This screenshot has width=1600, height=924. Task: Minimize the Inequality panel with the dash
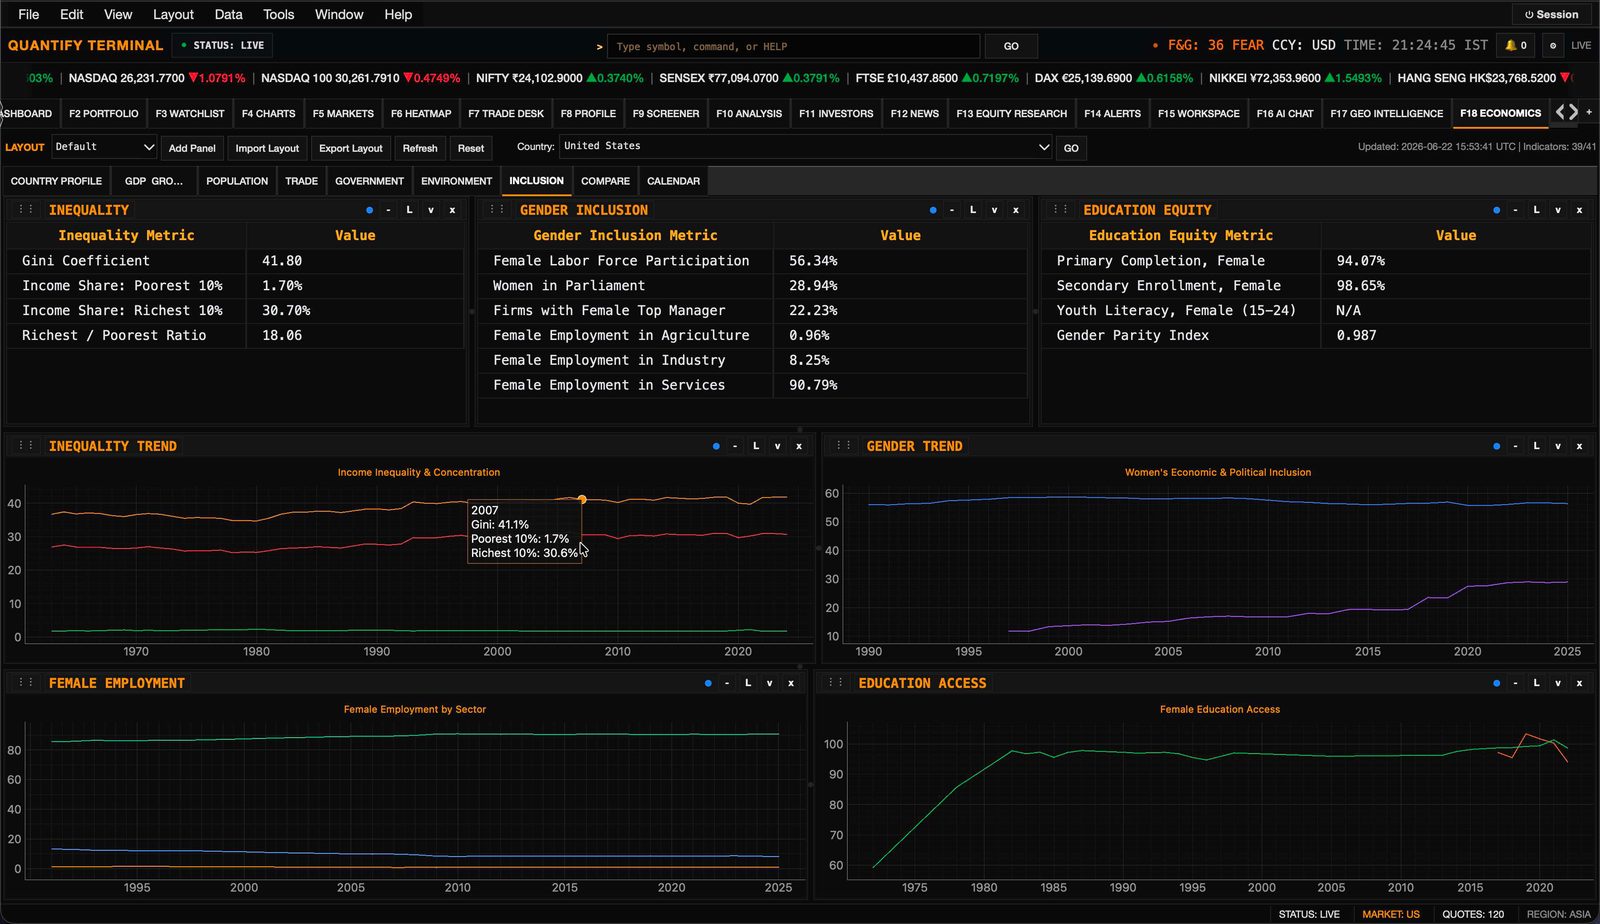(388, 210)
